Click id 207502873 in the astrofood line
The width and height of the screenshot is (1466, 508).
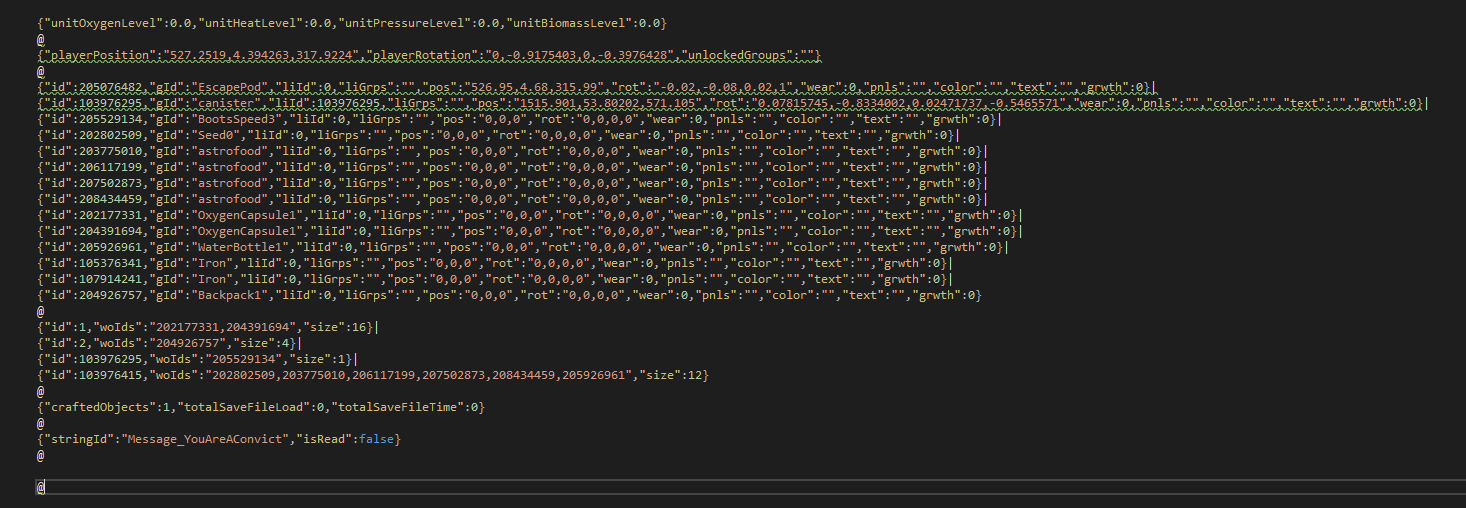[111, 183]
